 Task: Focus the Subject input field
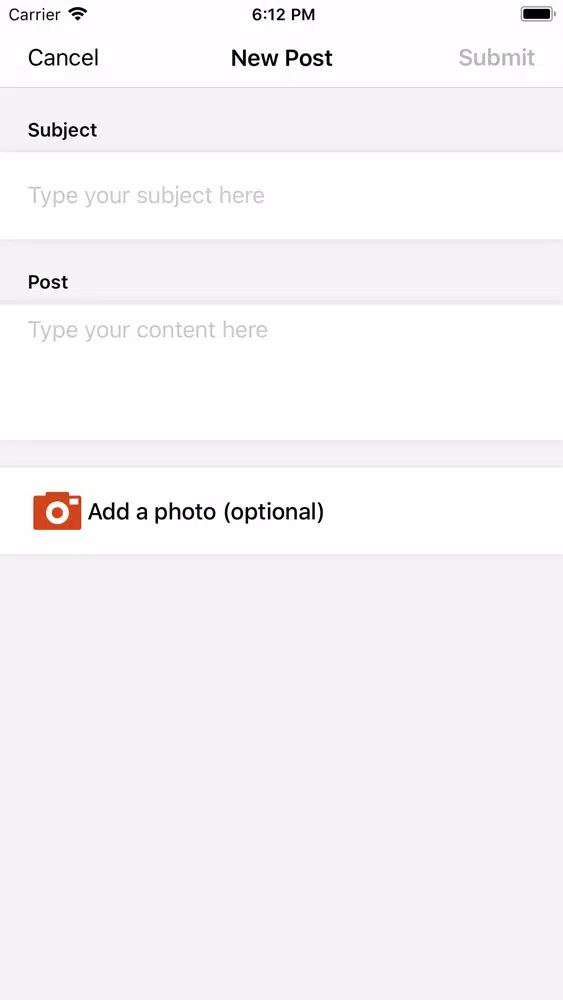click(x=281, y=195)
